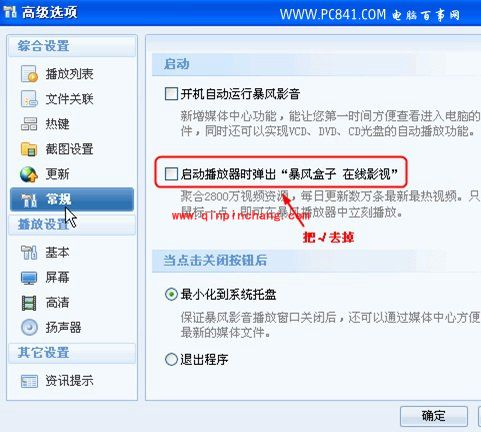Switch to the 常规 settings item

point(72,199)
